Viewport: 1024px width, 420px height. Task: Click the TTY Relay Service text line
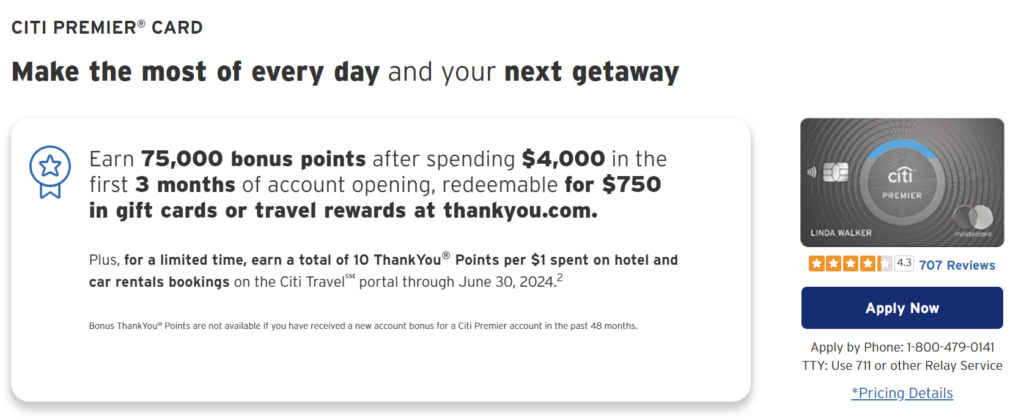[x=902, y=366]
